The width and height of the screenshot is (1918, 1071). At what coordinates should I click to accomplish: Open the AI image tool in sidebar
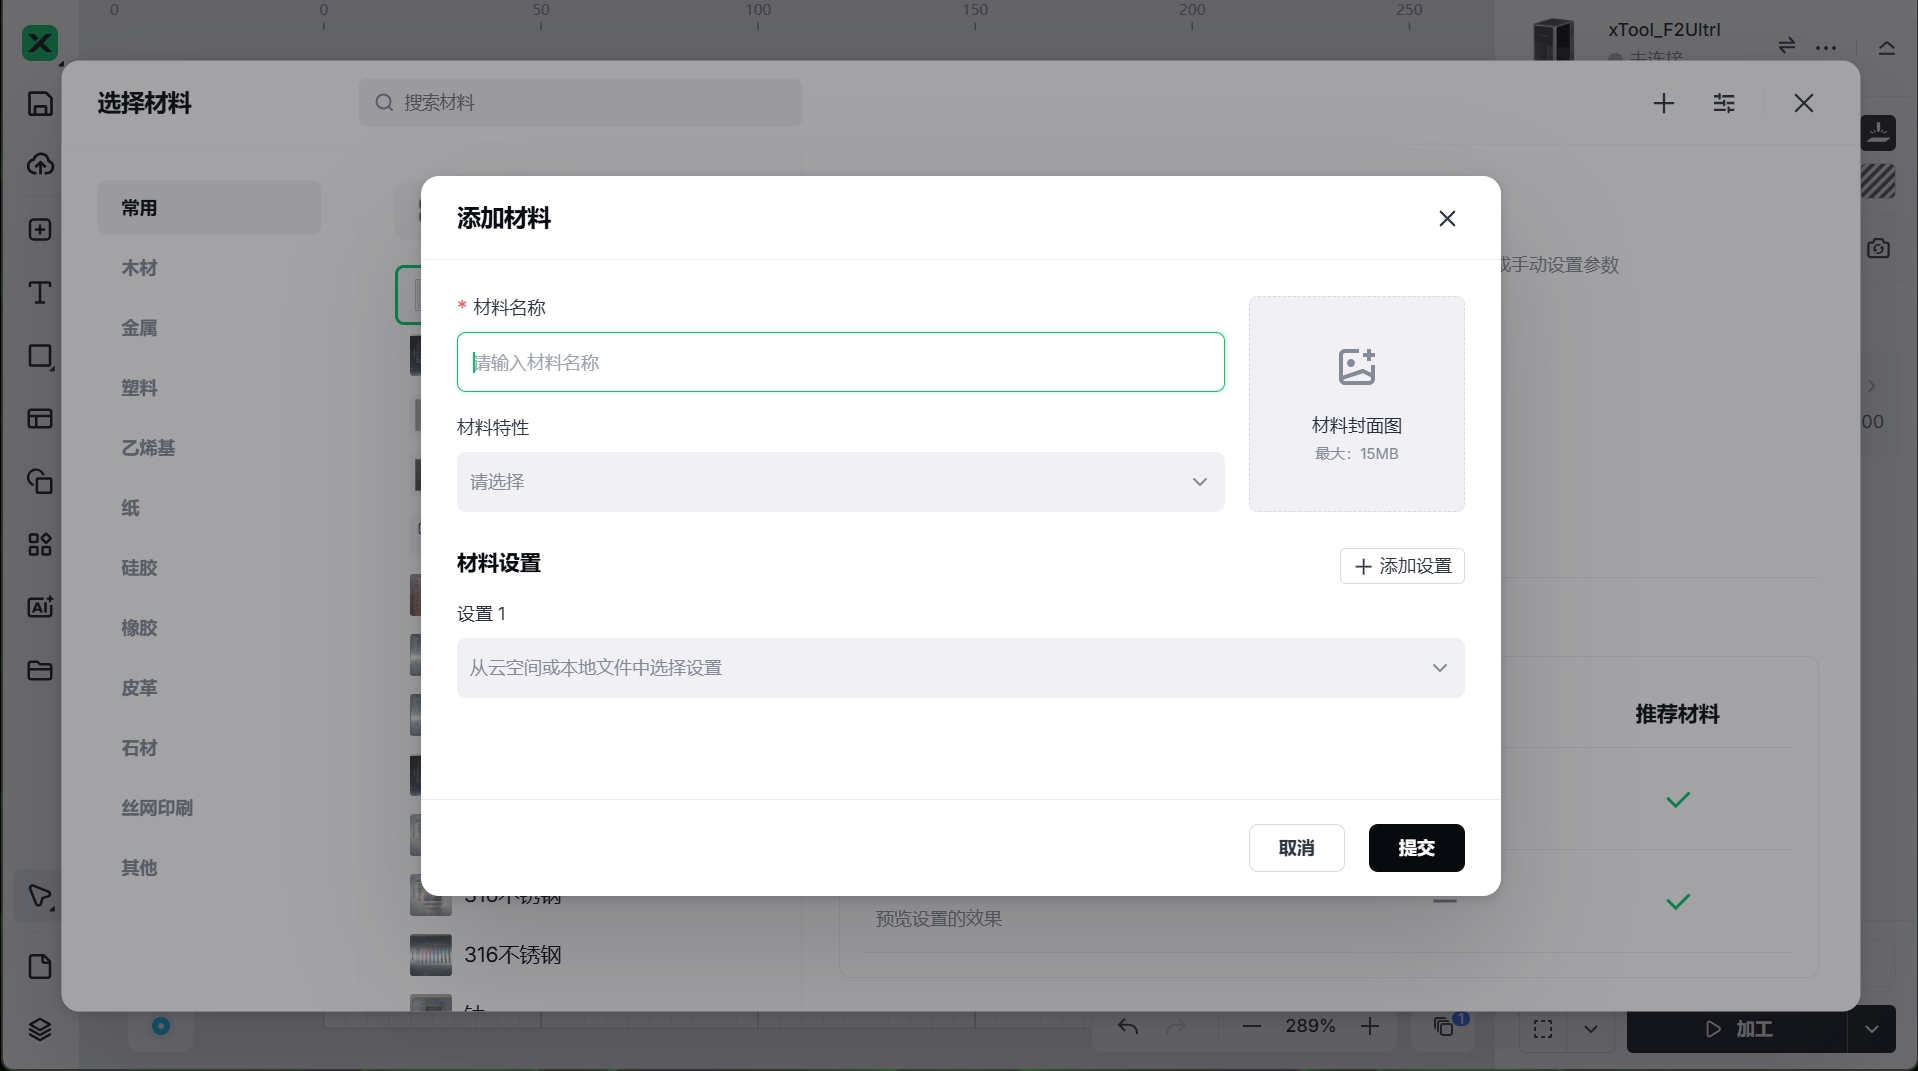[40, 607]
